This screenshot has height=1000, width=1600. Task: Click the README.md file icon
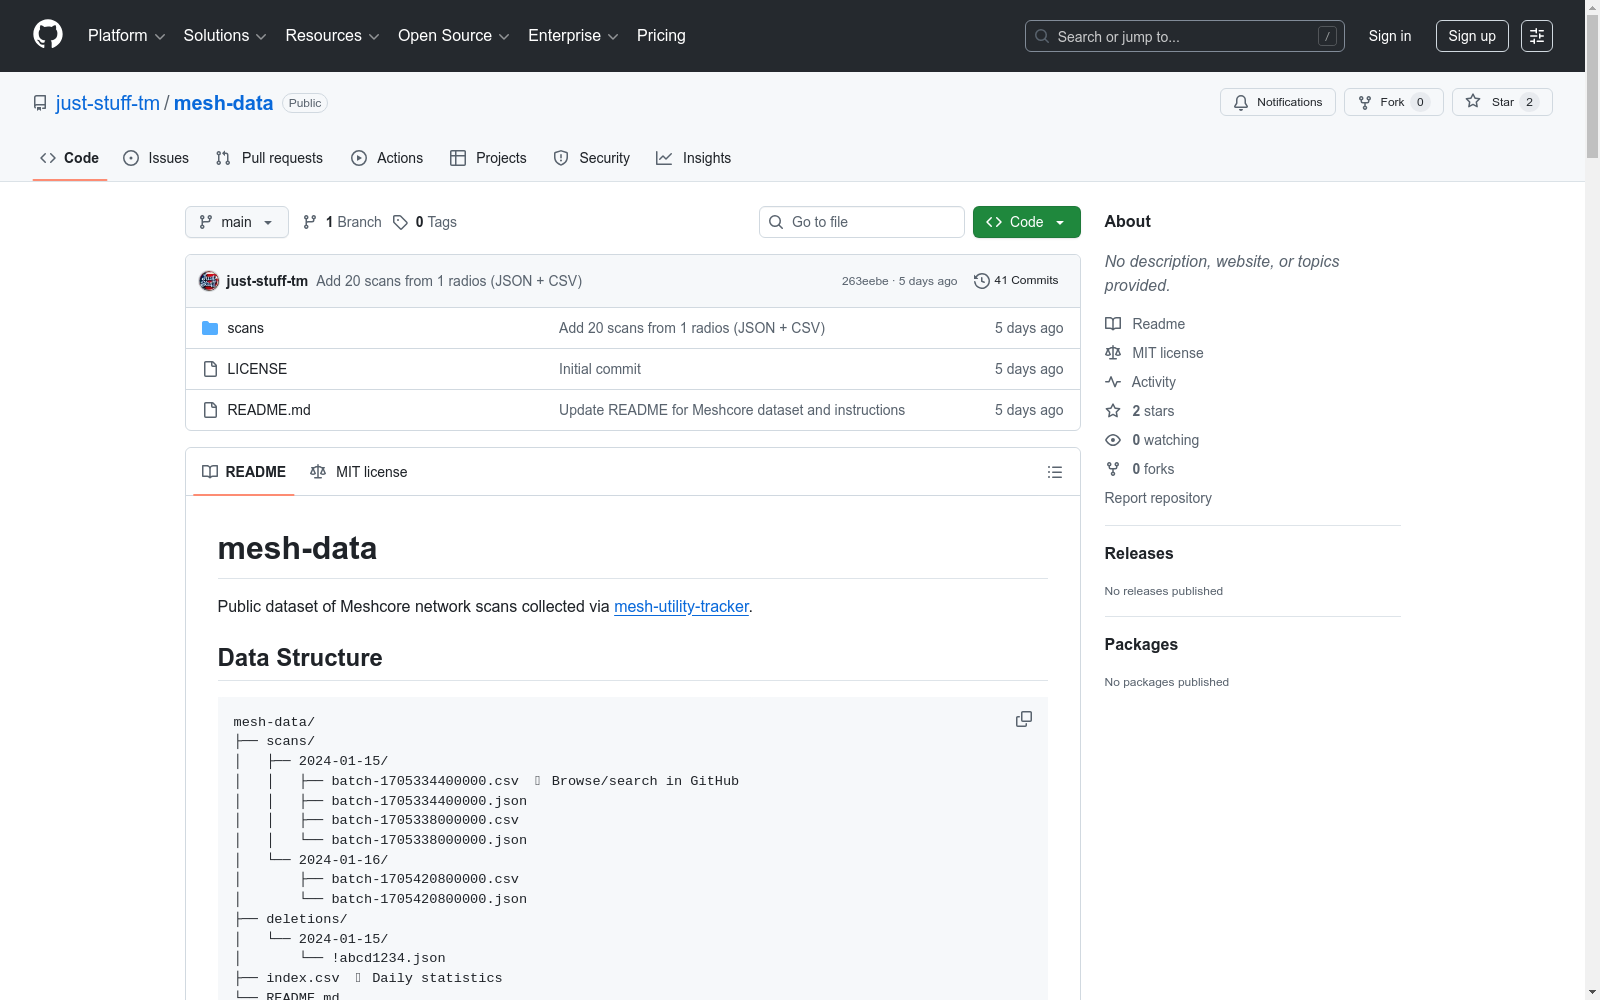(x=210, y=410)
